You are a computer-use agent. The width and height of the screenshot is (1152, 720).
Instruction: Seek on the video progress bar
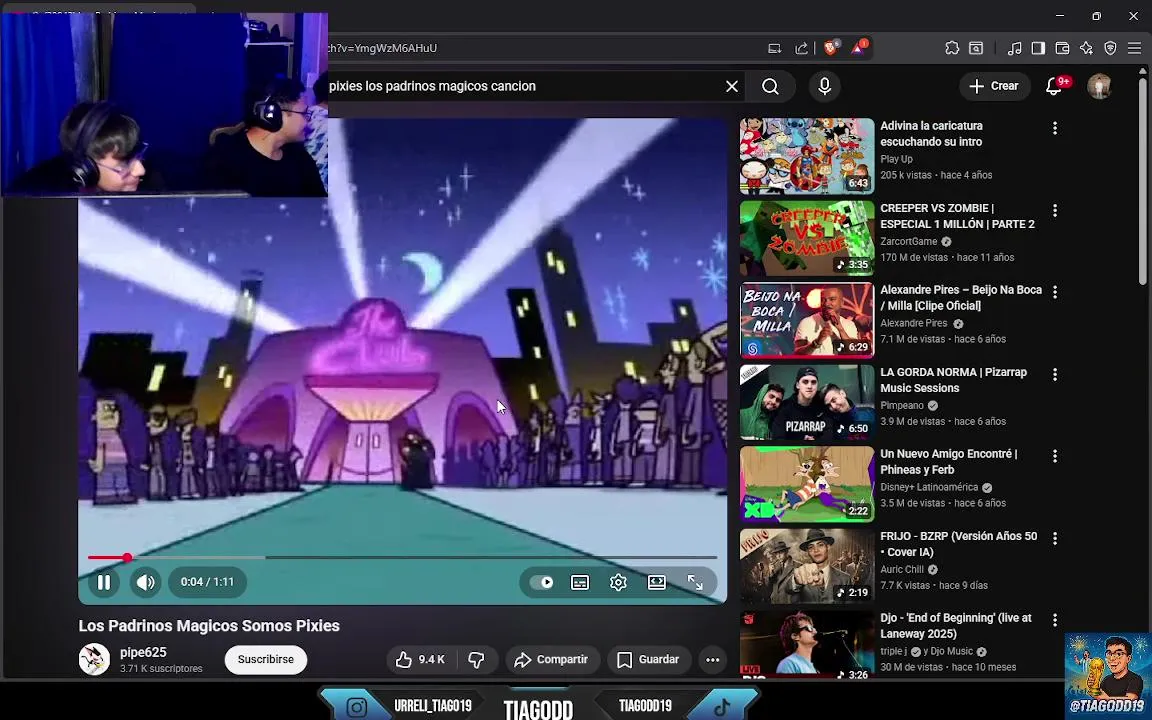[x=403, y=558]
